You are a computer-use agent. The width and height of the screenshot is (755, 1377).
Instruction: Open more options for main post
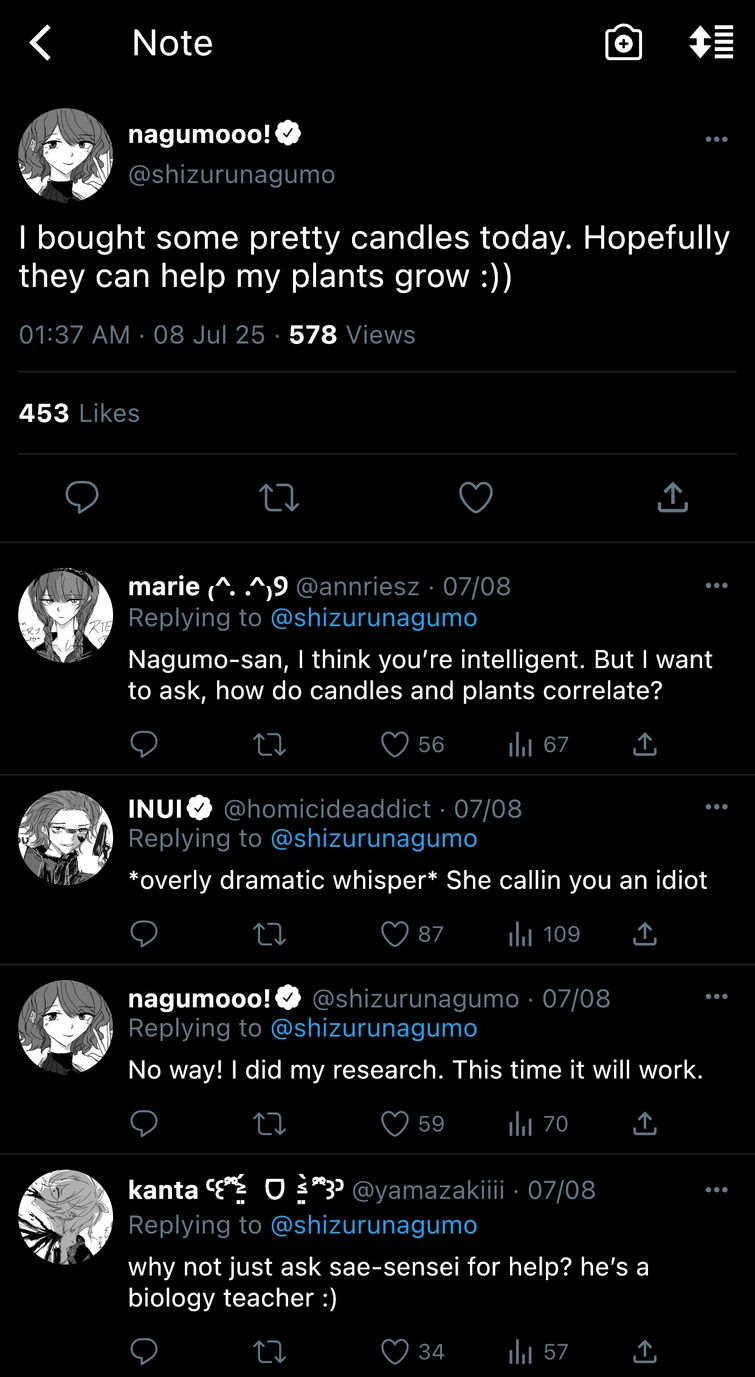(716, 139)
